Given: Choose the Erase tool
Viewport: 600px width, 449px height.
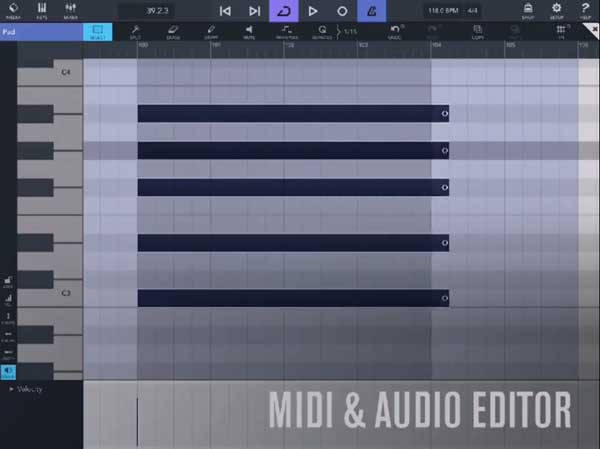Looking at the screenshot, I should pos(172,31).
